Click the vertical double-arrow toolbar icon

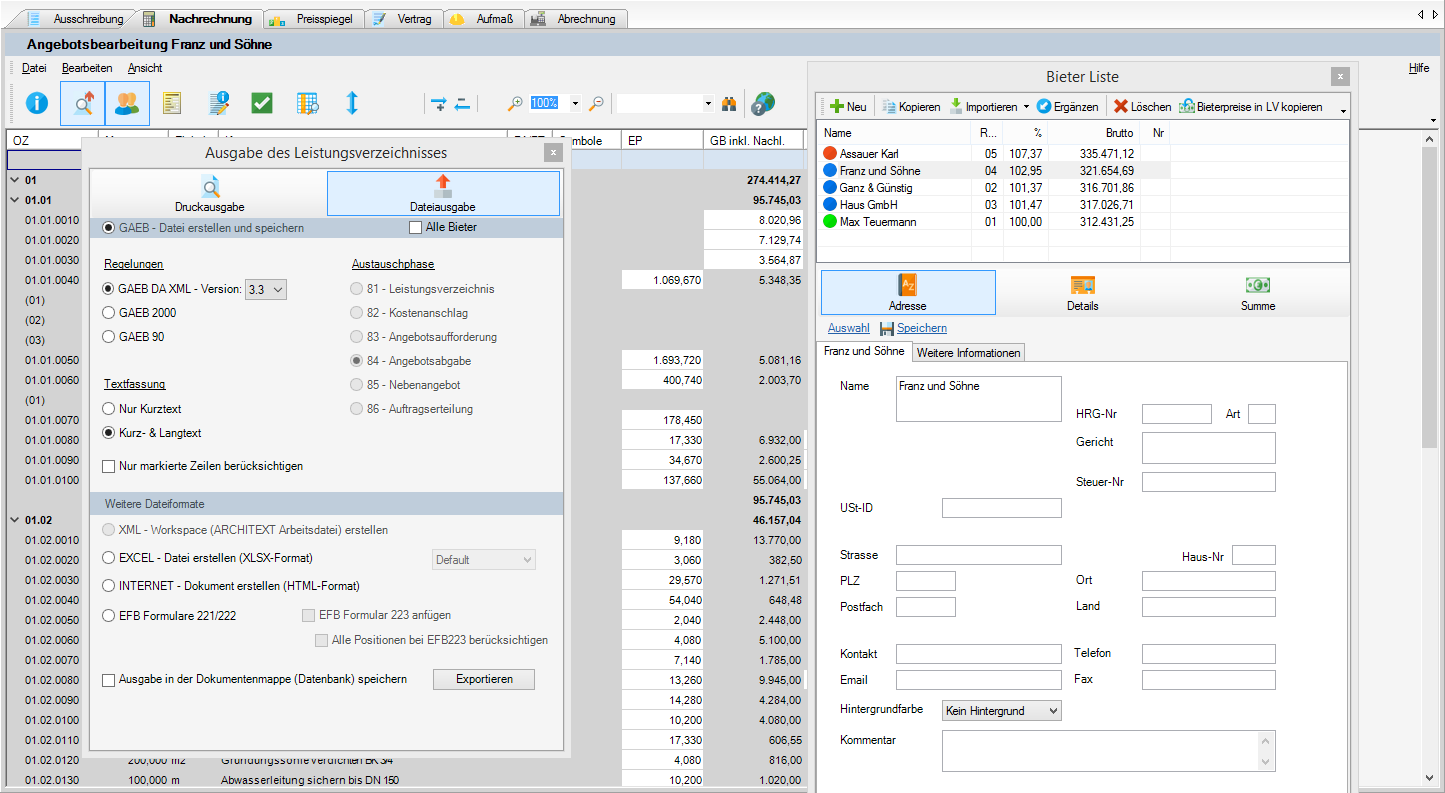[x=352, y=103]
